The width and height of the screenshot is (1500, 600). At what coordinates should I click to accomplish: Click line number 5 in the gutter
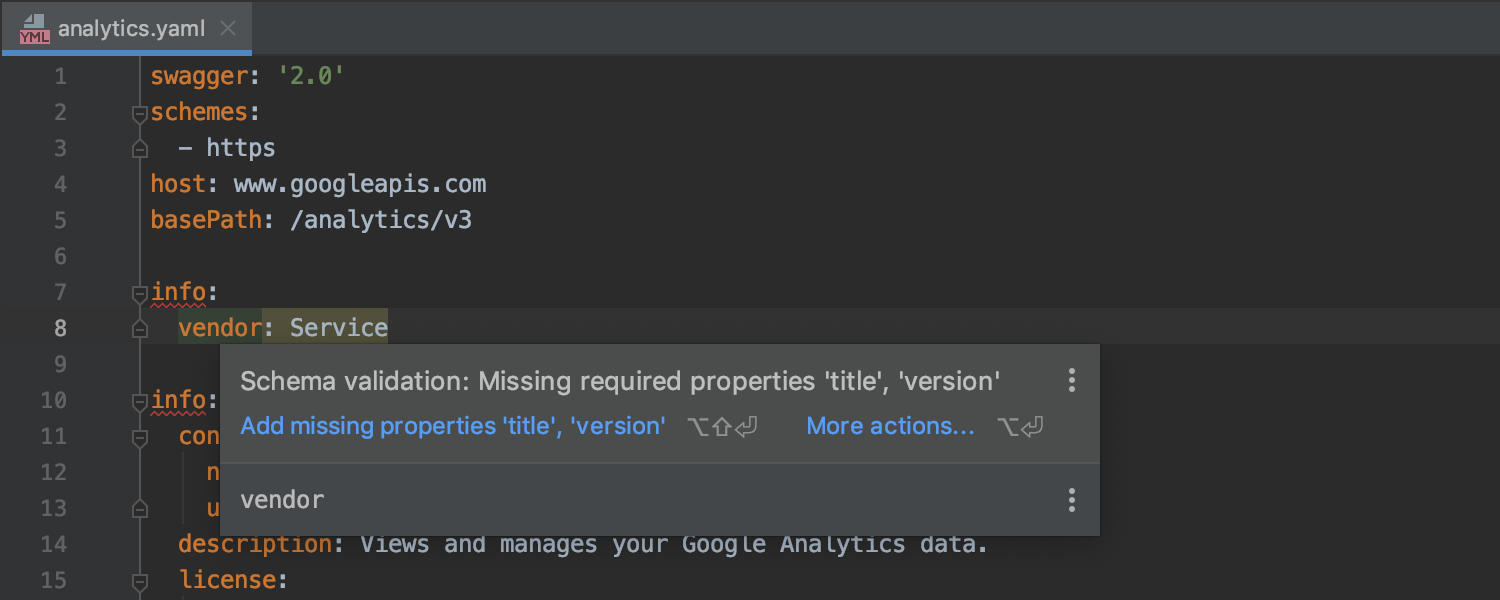[x=59, y=220]
